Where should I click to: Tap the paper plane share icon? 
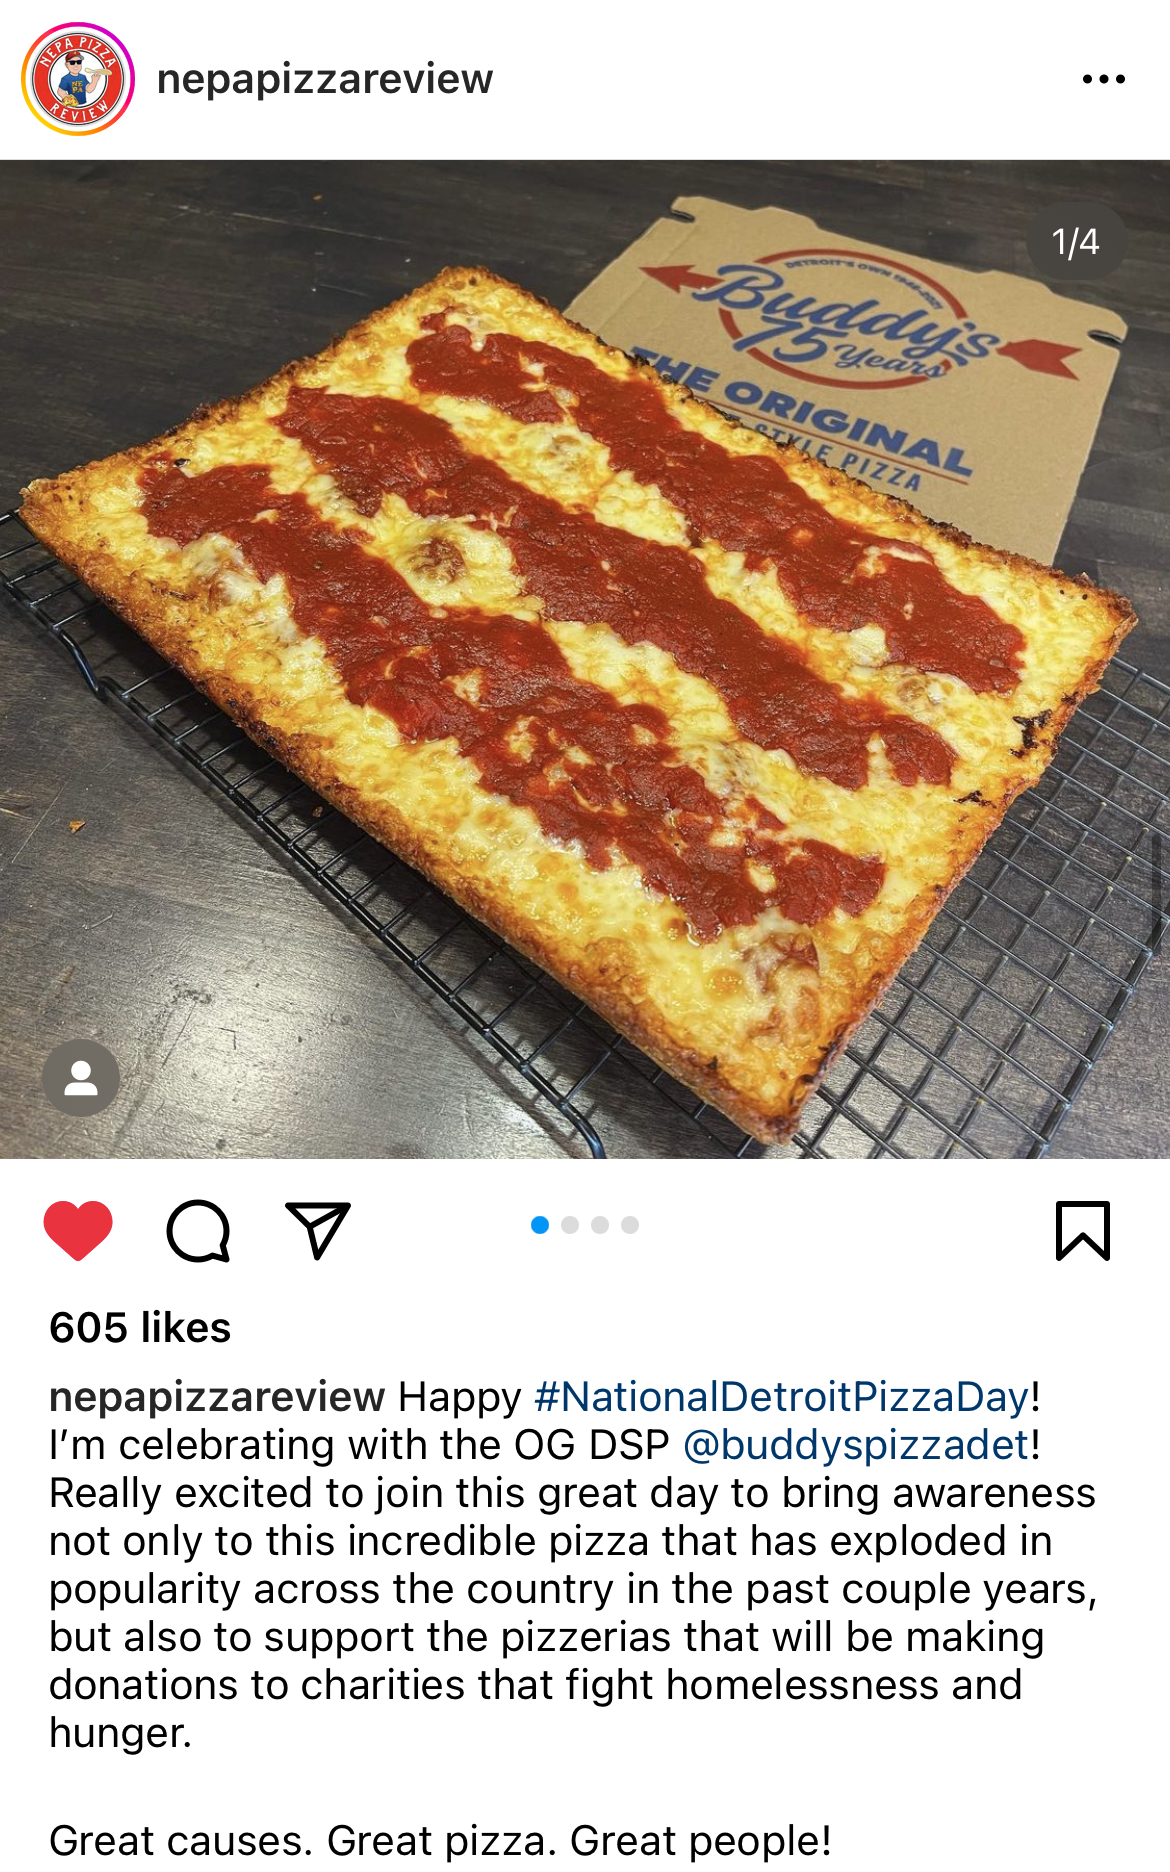click(318, 1230)
